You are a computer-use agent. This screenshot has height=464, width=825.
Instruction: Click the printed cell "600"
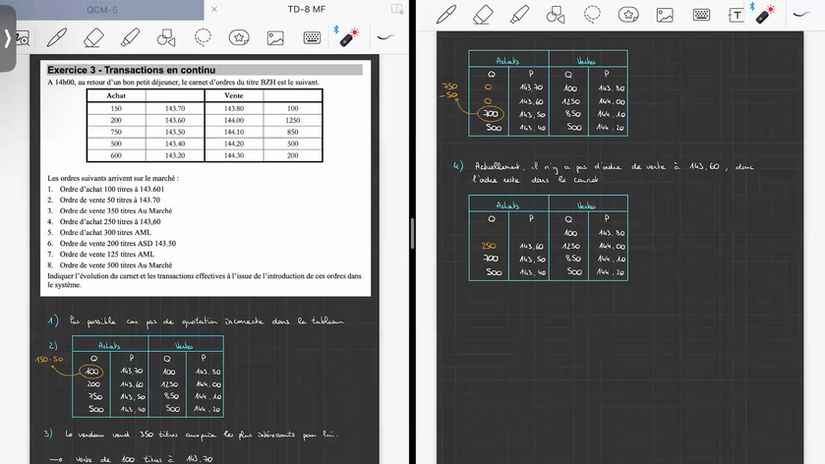tap(116, 156)
